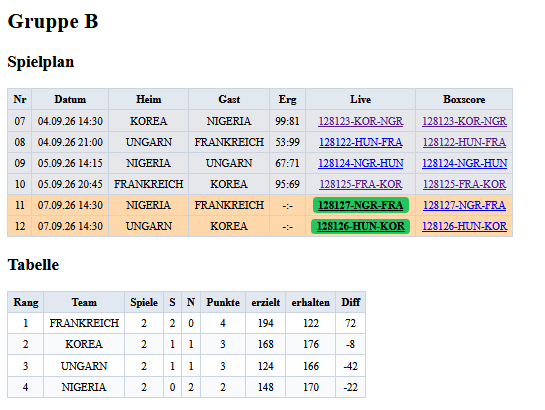Viewport: 545px width, 410px height.
Task: Select result 67:71 in game 09
Action: 287,163
